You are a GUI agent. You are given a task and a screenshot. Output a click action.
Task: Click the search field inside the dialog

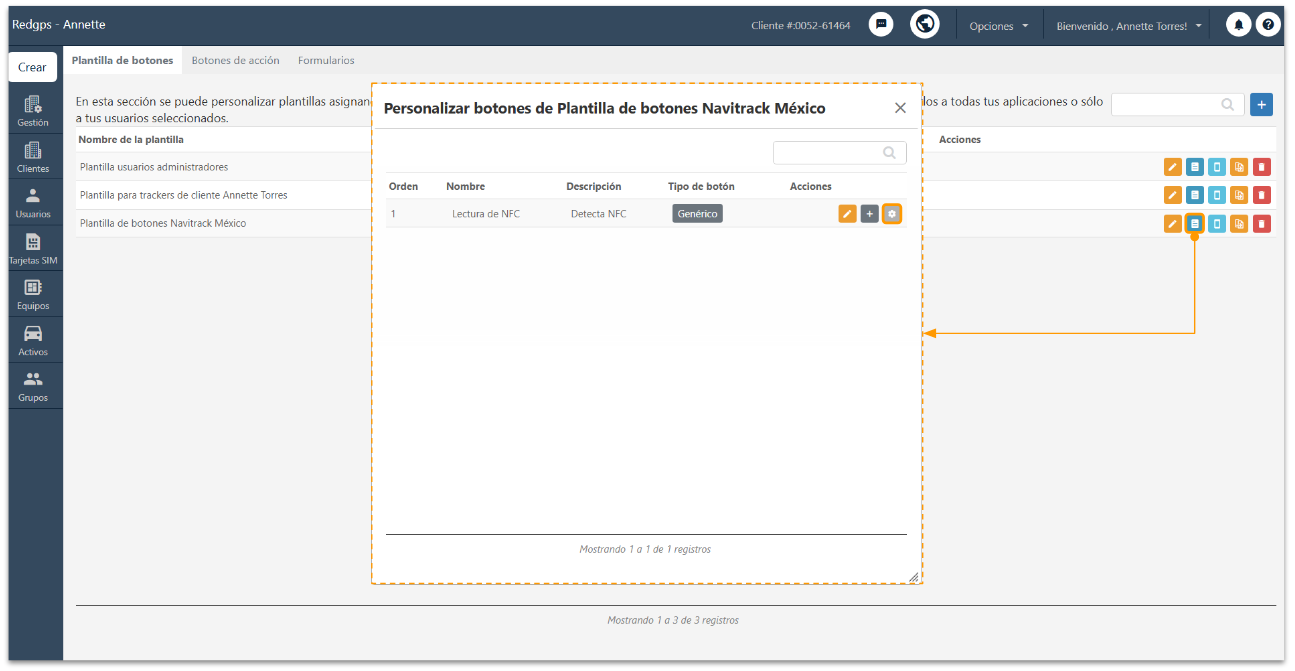[839, 153]
